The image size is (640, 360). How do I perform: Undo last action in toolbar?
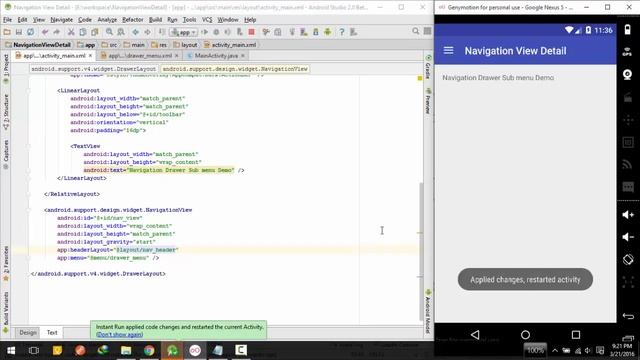[x=45, y=32]
